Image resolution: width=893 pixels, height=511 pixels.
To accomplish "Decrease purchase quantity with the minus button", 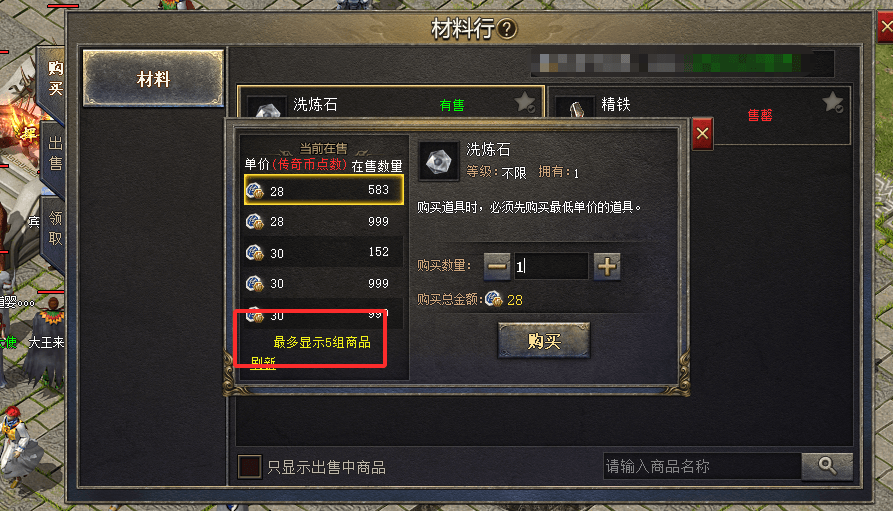I will 497,266.
